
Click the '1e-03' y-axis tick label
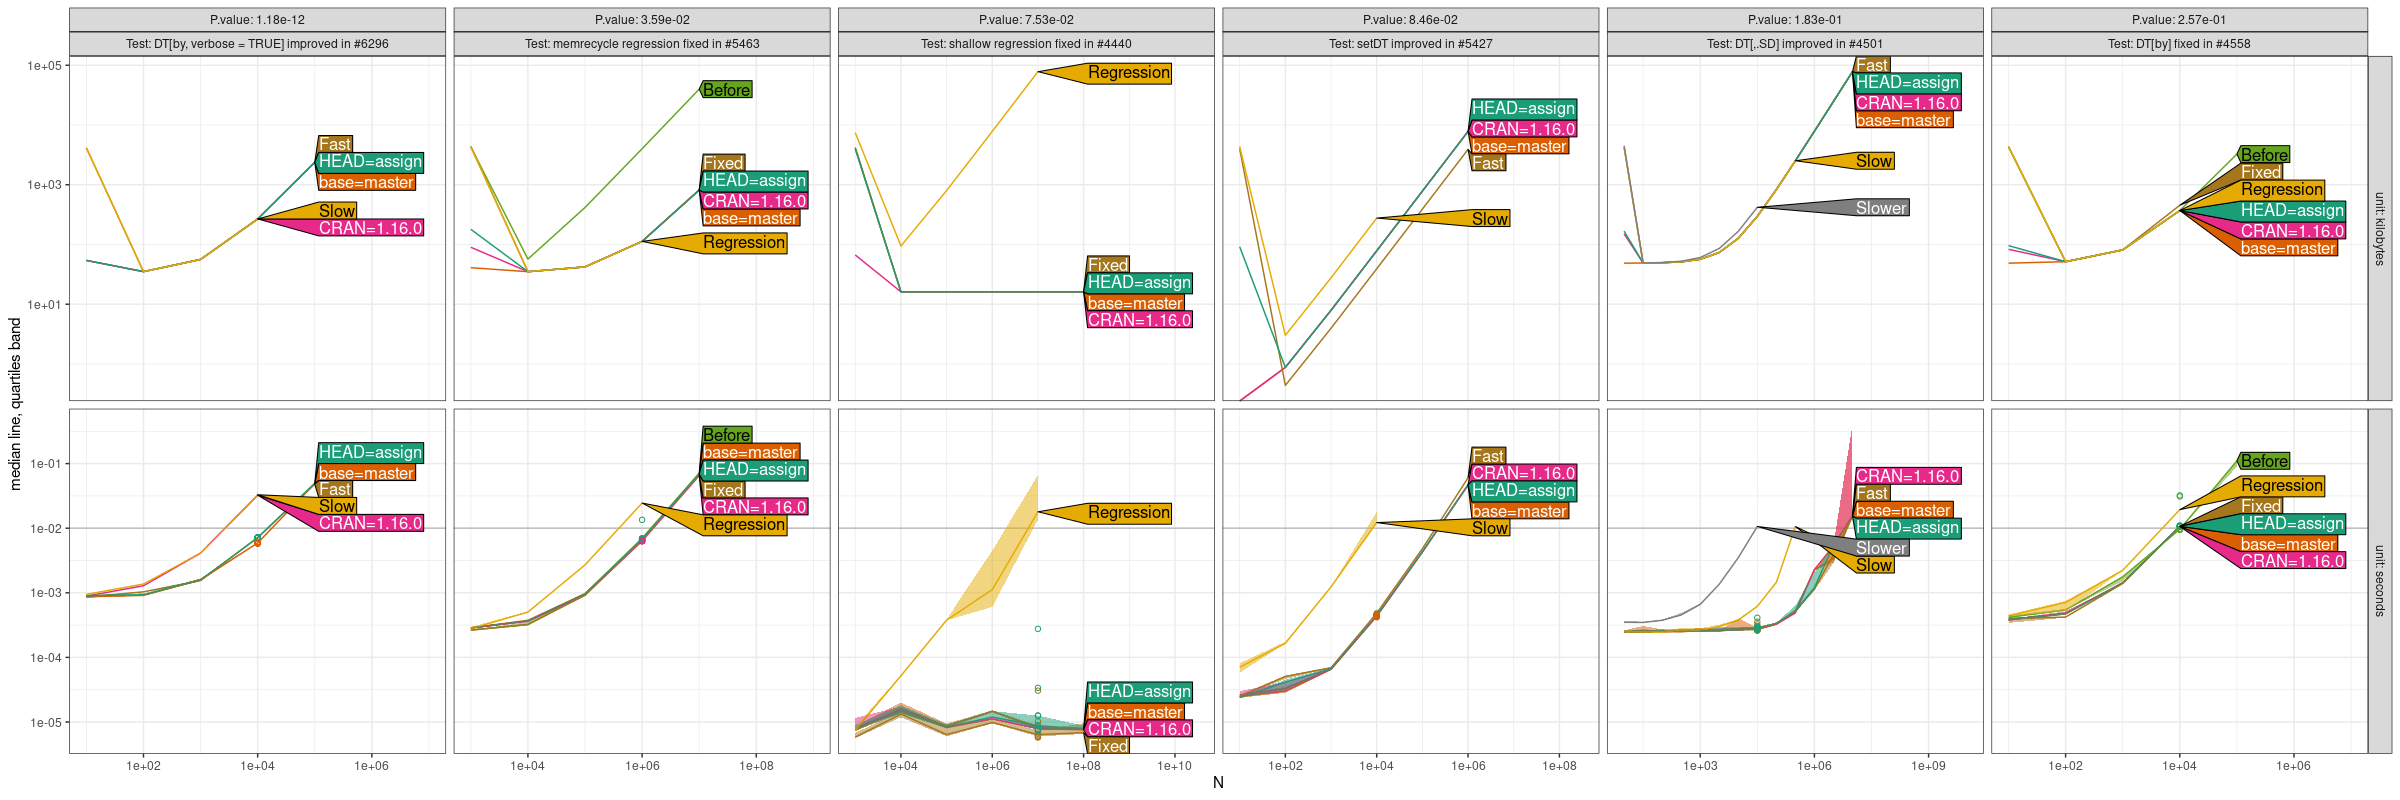click(45, 593)
